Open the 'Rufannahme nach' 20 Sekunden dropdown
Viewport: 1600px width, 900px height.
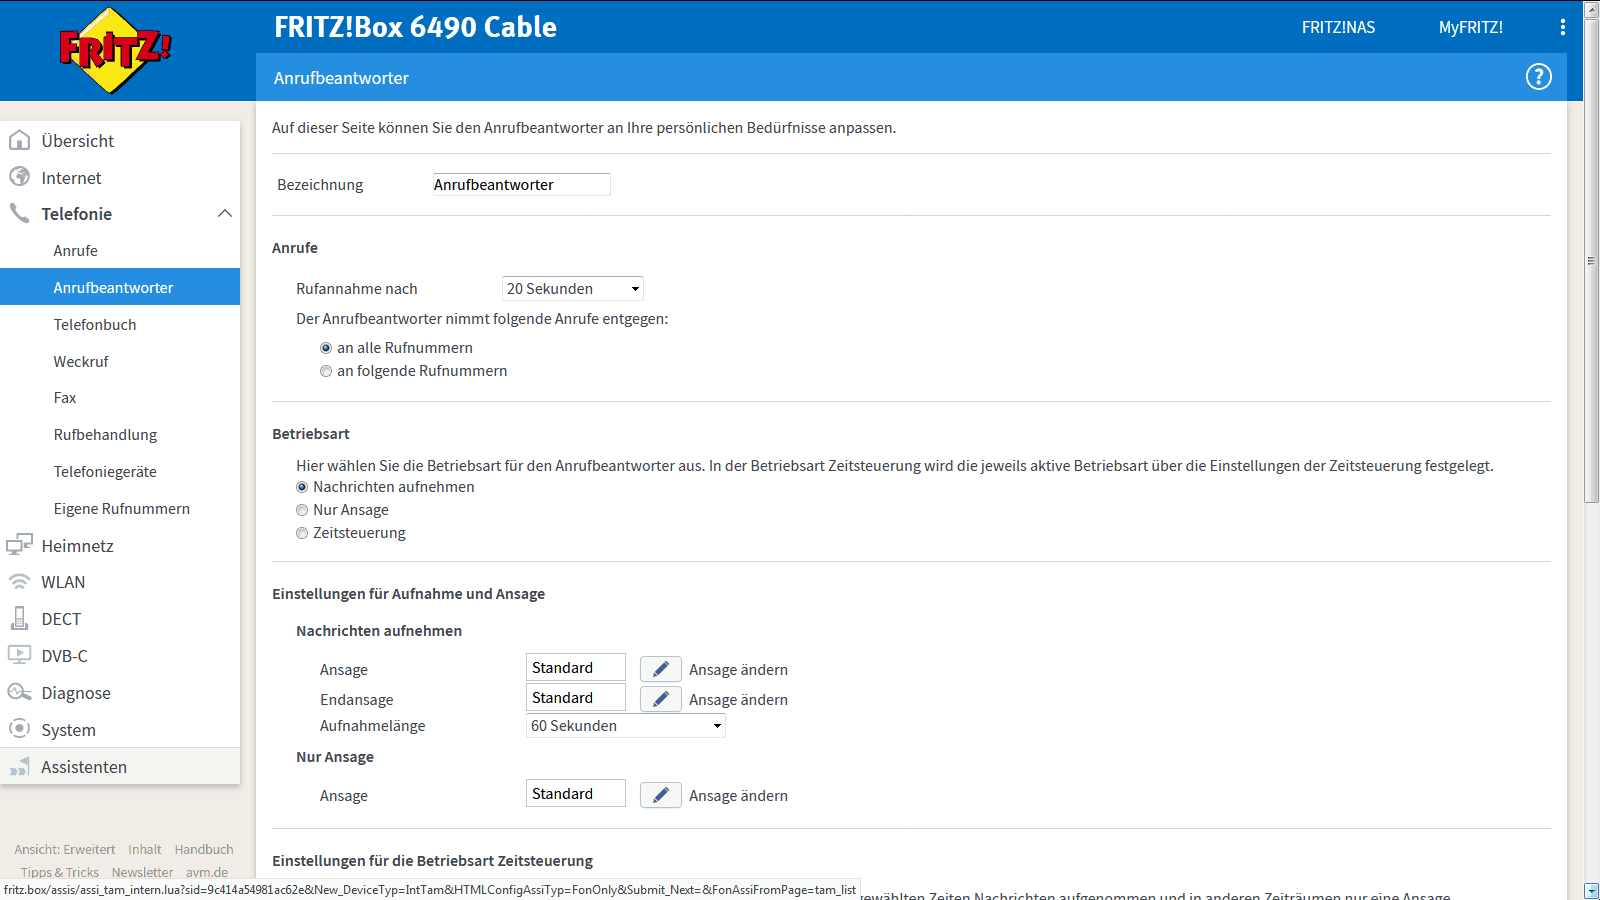click(x=572, y=288)
